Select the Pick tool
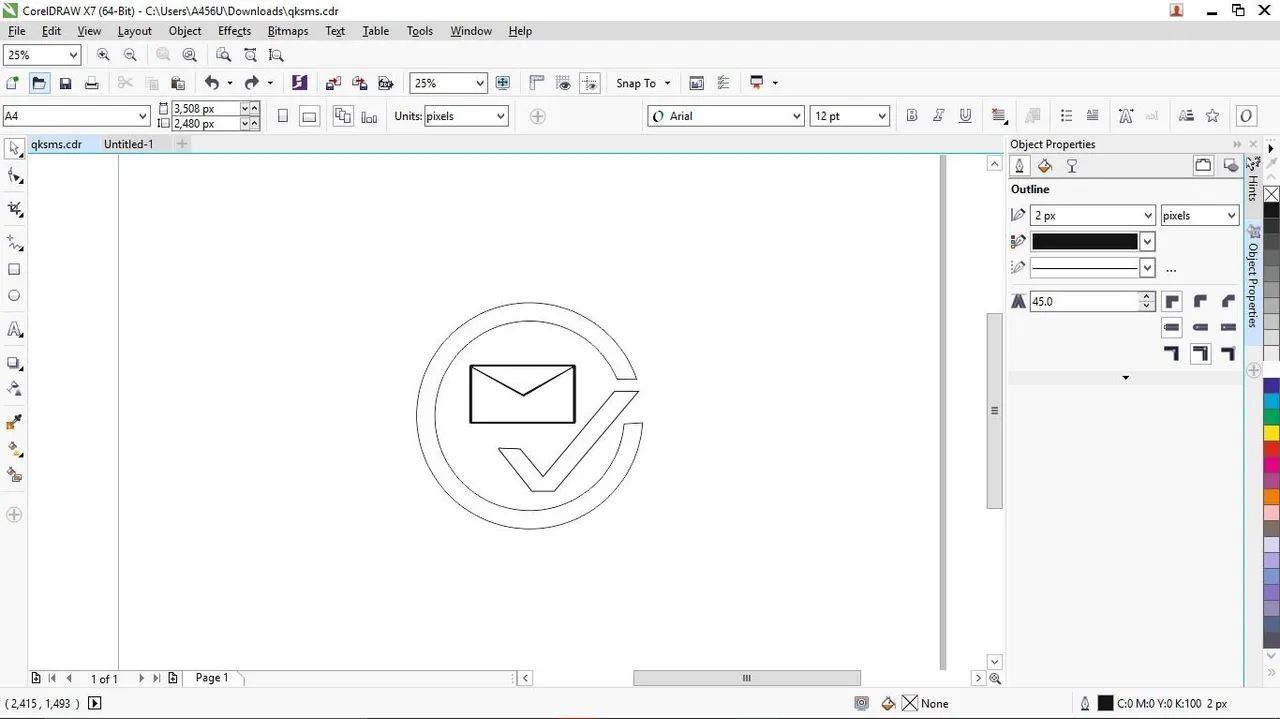 point(14,149)
